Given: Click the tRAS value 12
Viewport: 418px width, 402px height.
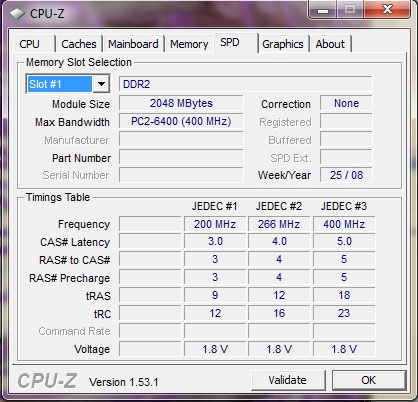Looking at the screenshot, I should click(x=279, y=295).
